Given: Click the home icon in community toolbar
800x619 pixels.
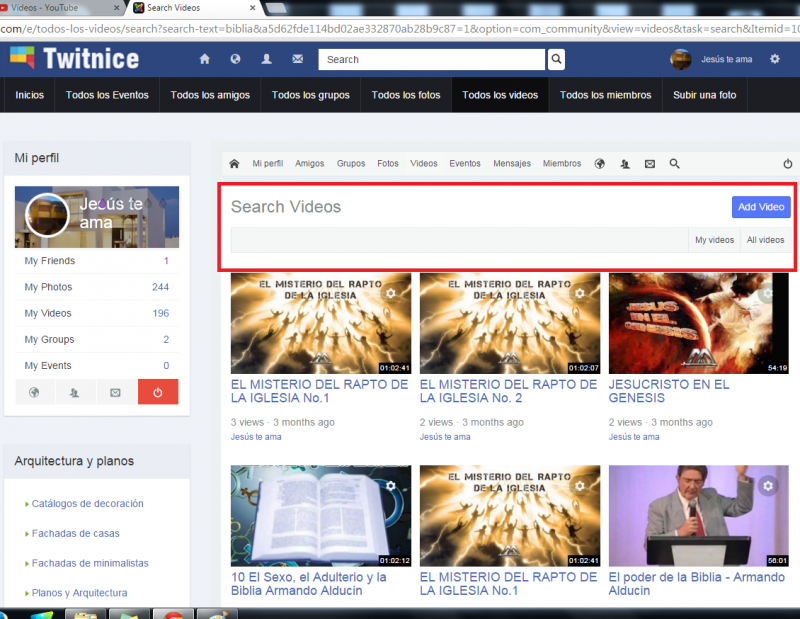Looking at the screenshot, I should point(234,163).
